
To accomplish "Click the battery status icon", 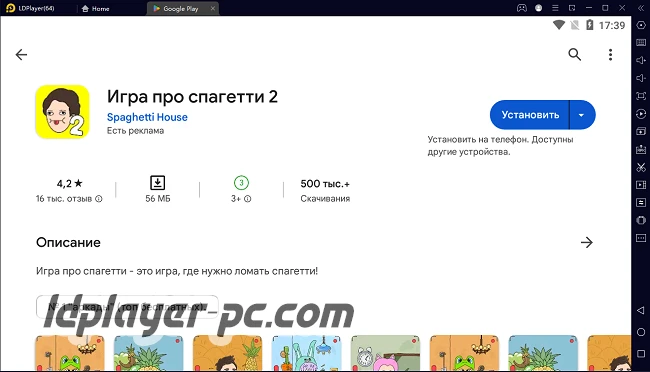I will (589, 25).
